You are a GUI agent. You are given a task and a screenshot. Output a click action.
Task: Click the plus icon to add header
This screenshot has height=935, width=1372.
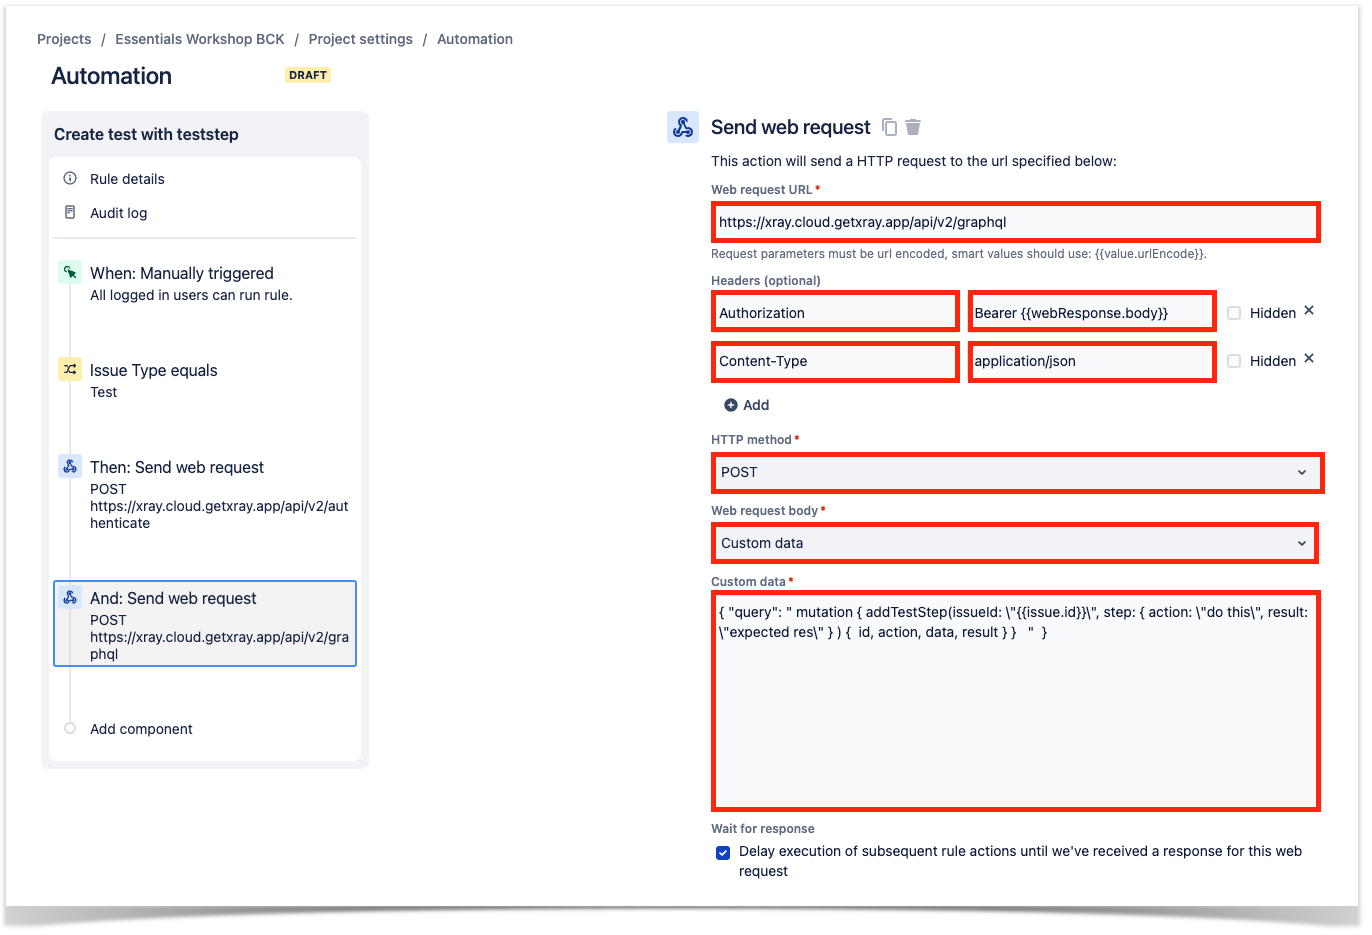click(731, 405)
